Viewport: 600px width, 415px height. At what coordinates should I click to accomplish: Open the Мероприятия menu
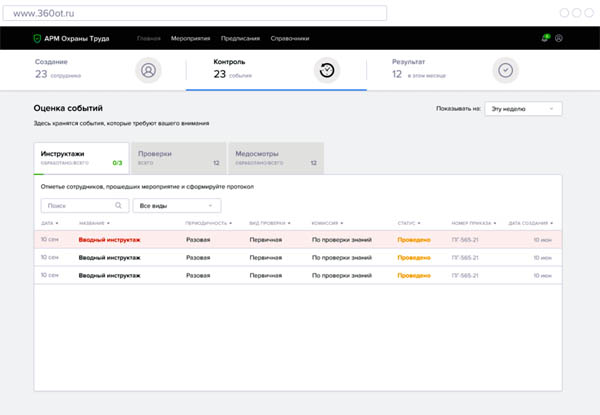190,38
